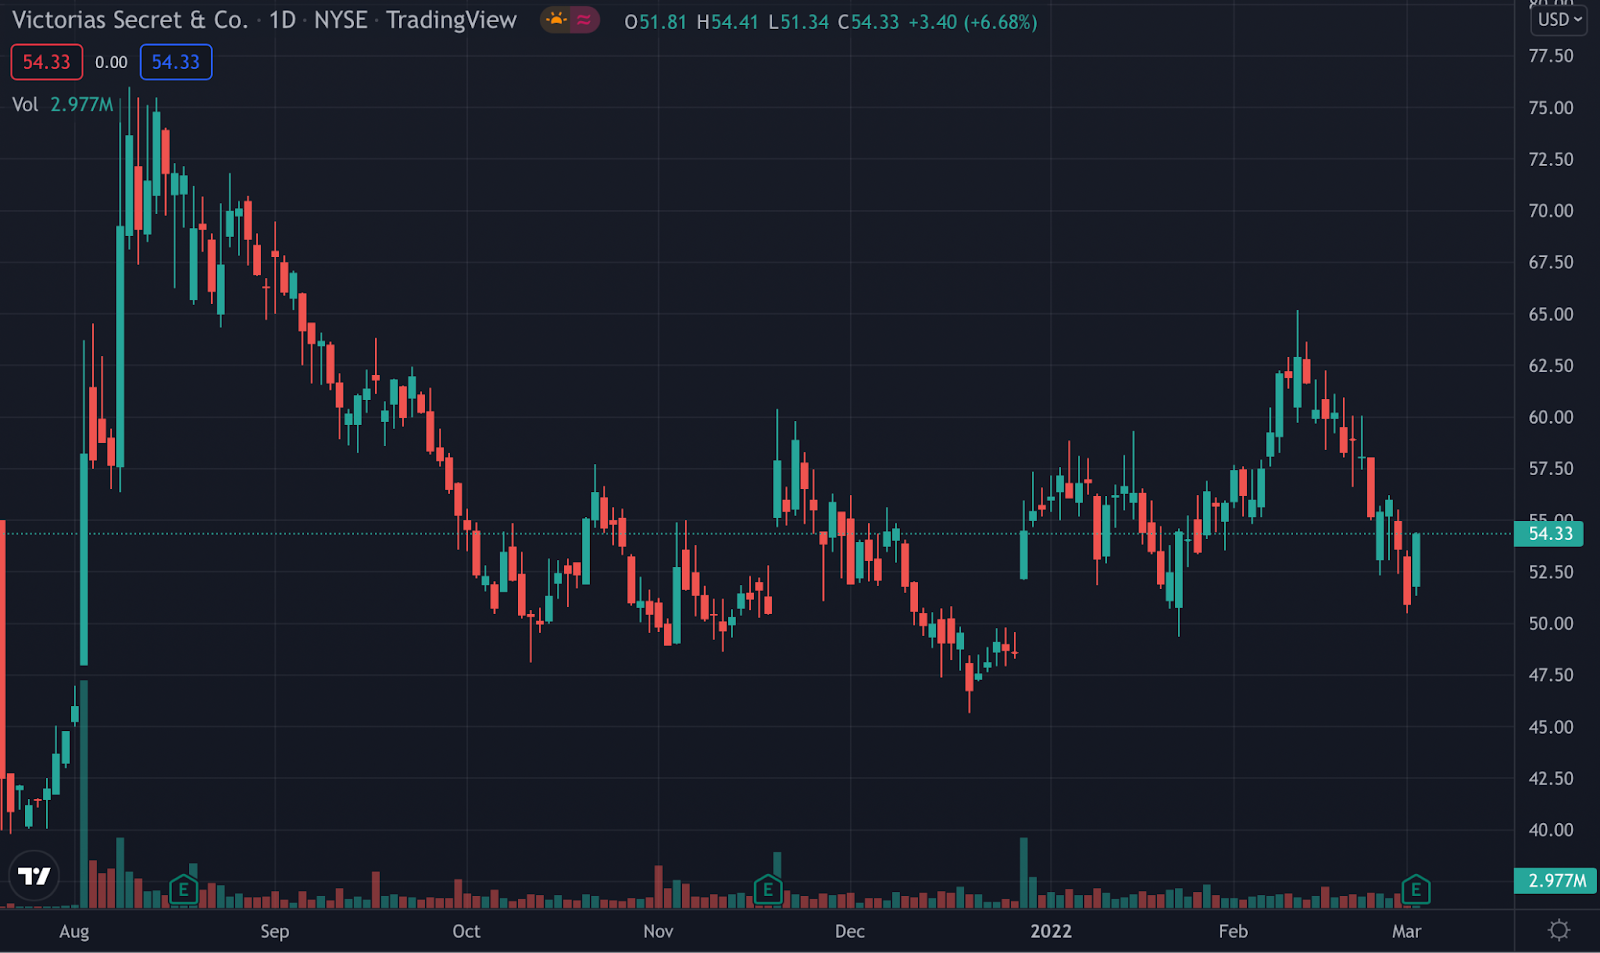
Task: Click the Feb label on time axis
Action: (x=1233, y=932)
